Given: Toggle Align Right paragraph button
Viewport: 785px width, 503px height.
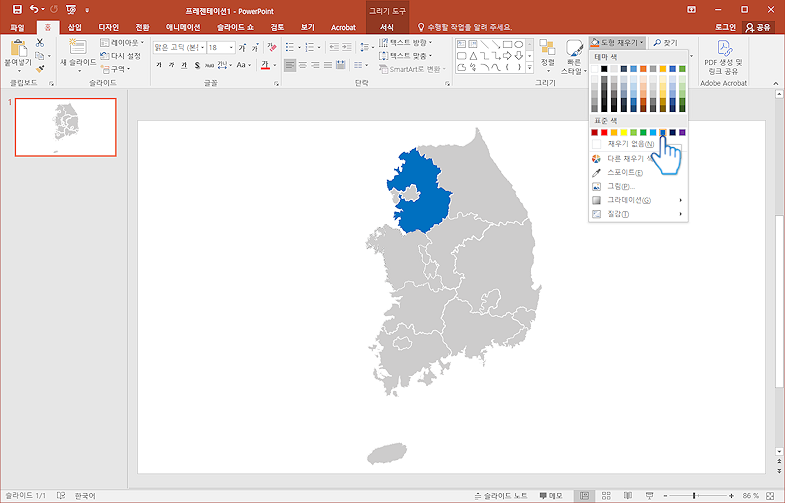Looking at the screenshot, I should pos(315,65).
